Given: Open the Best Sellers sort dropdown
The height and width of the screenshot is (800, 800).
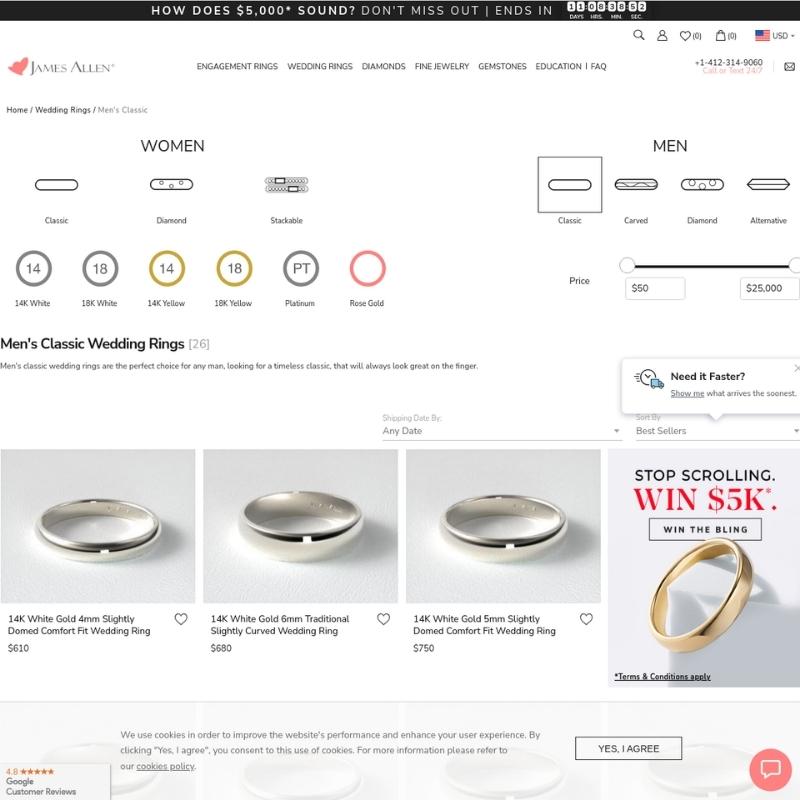Looking at the screenshot, I should pyautogui.click(x=717, y=431).
